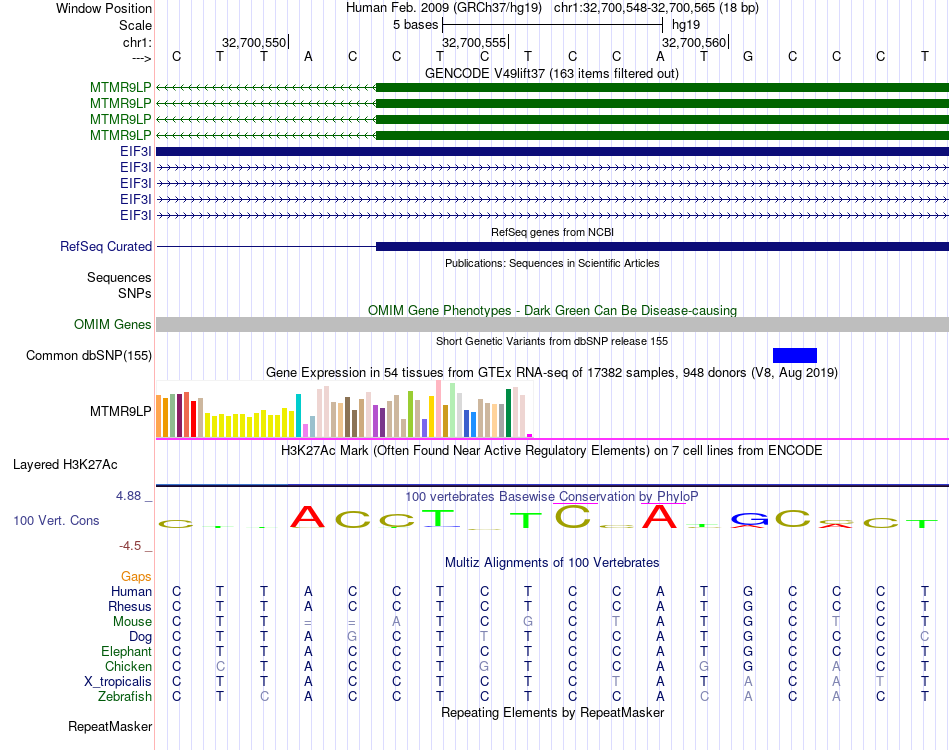Click the Elephant alignment row label

(x=127, y=651)
